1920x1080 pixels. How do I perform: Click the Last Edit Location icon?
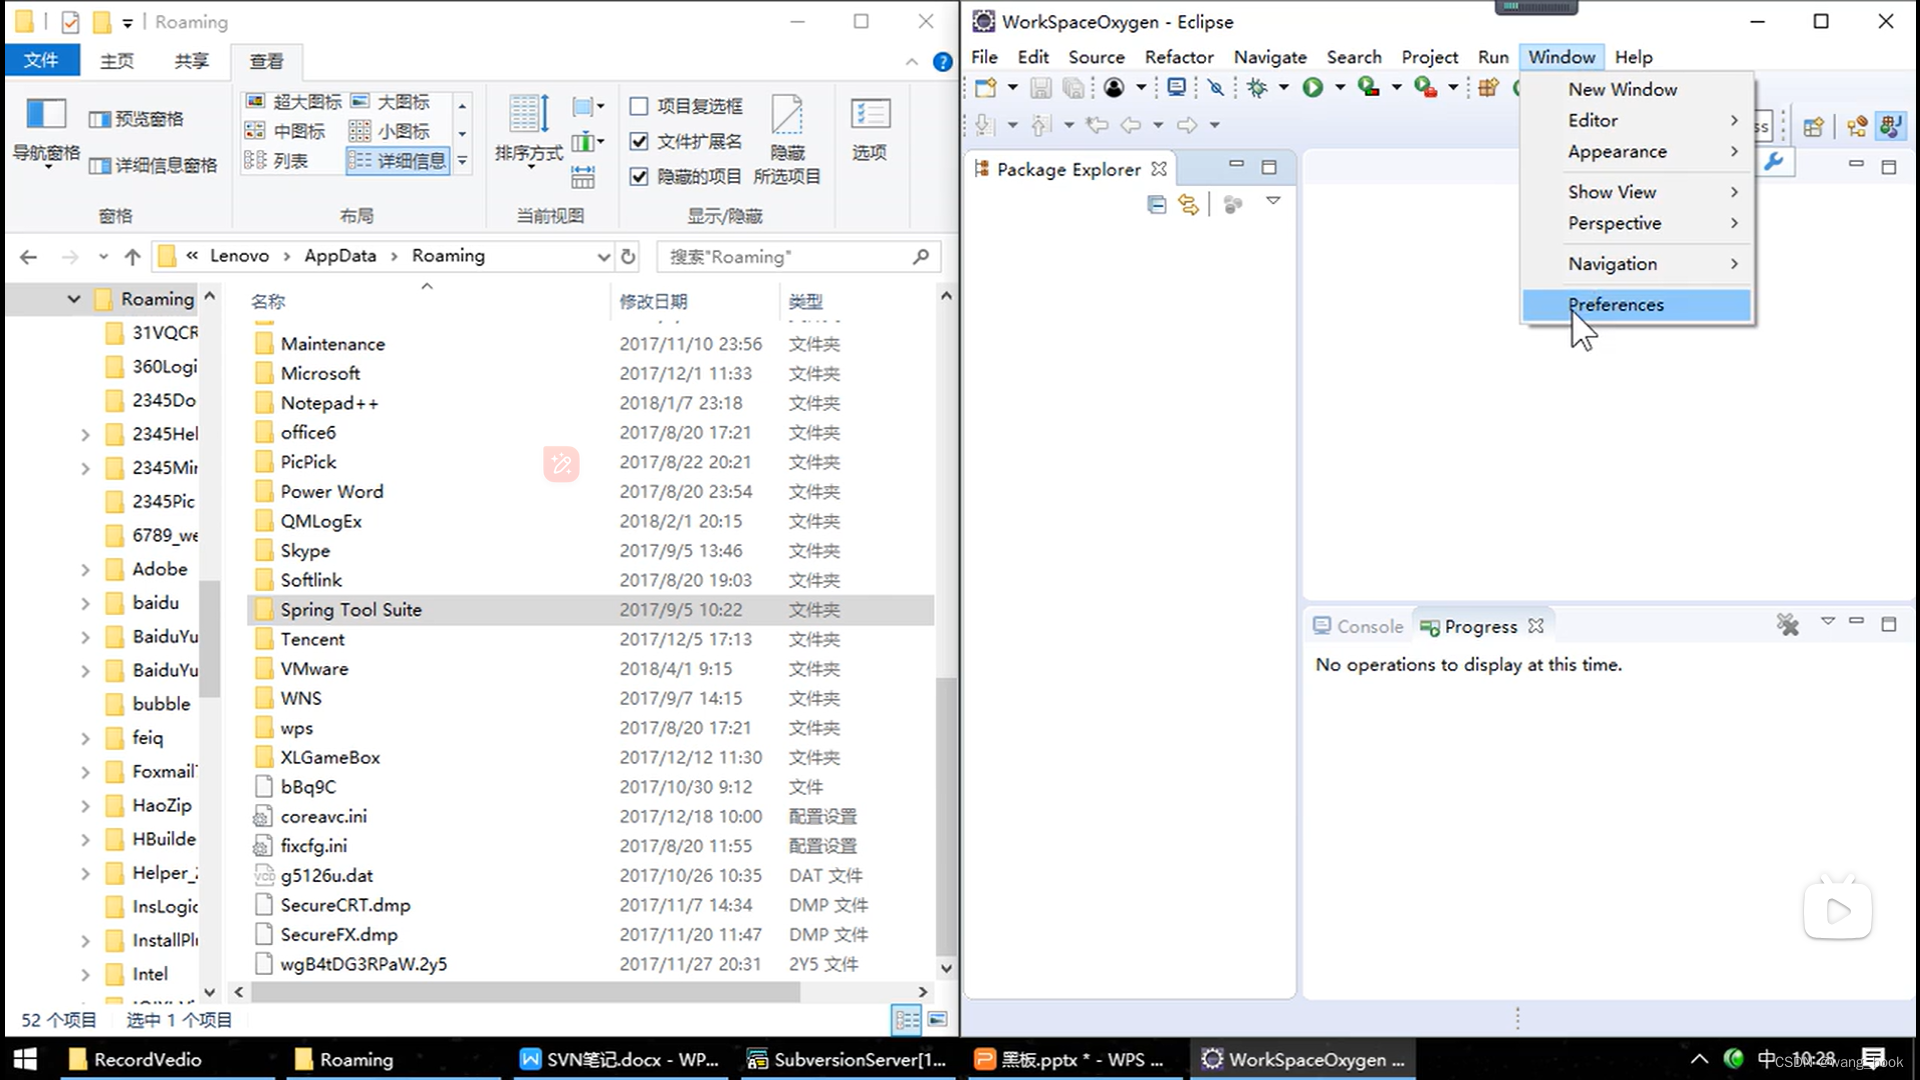tap(1097, 125)
